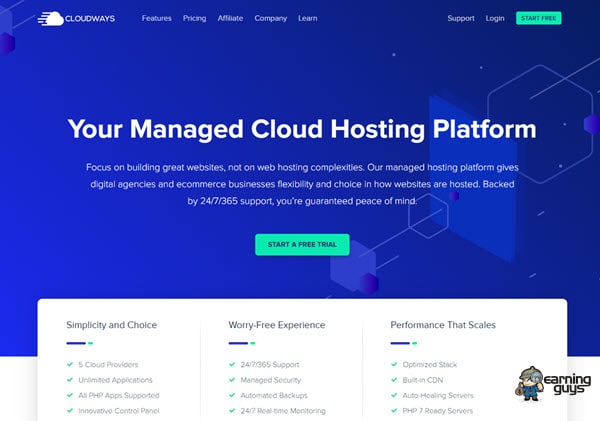This screenshot has width=600, height=421.
Task: Click the Login link
Action: [495, 18]
